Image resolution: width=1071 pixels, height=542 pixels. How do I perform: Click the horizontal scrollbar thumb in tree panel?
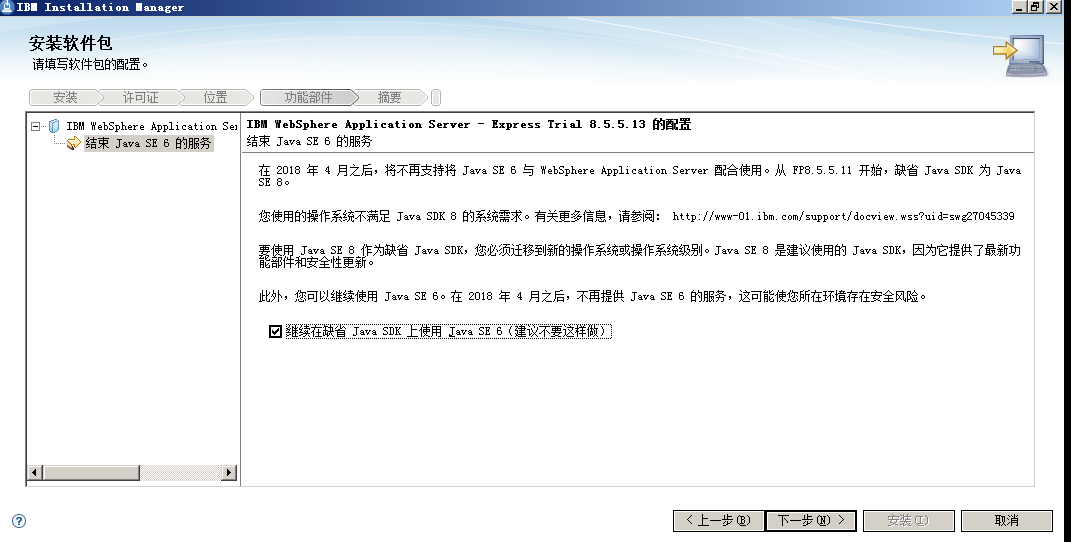click(x=91, y=472)
